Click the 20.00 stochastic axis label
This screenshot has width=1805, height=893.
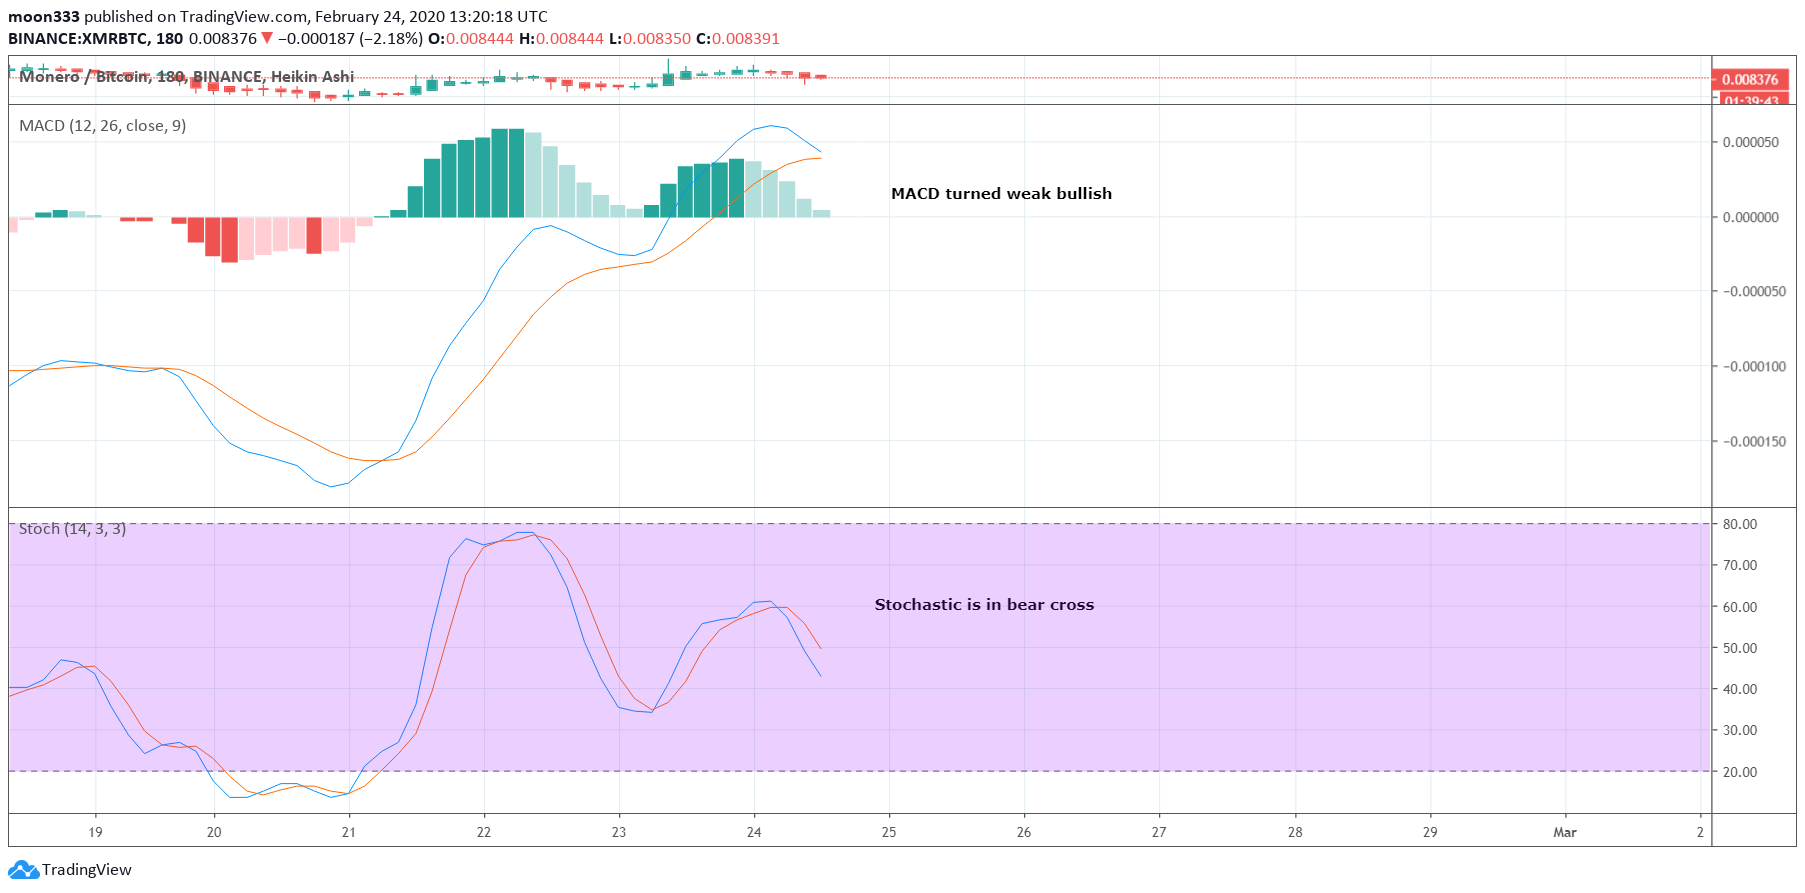1740,772
